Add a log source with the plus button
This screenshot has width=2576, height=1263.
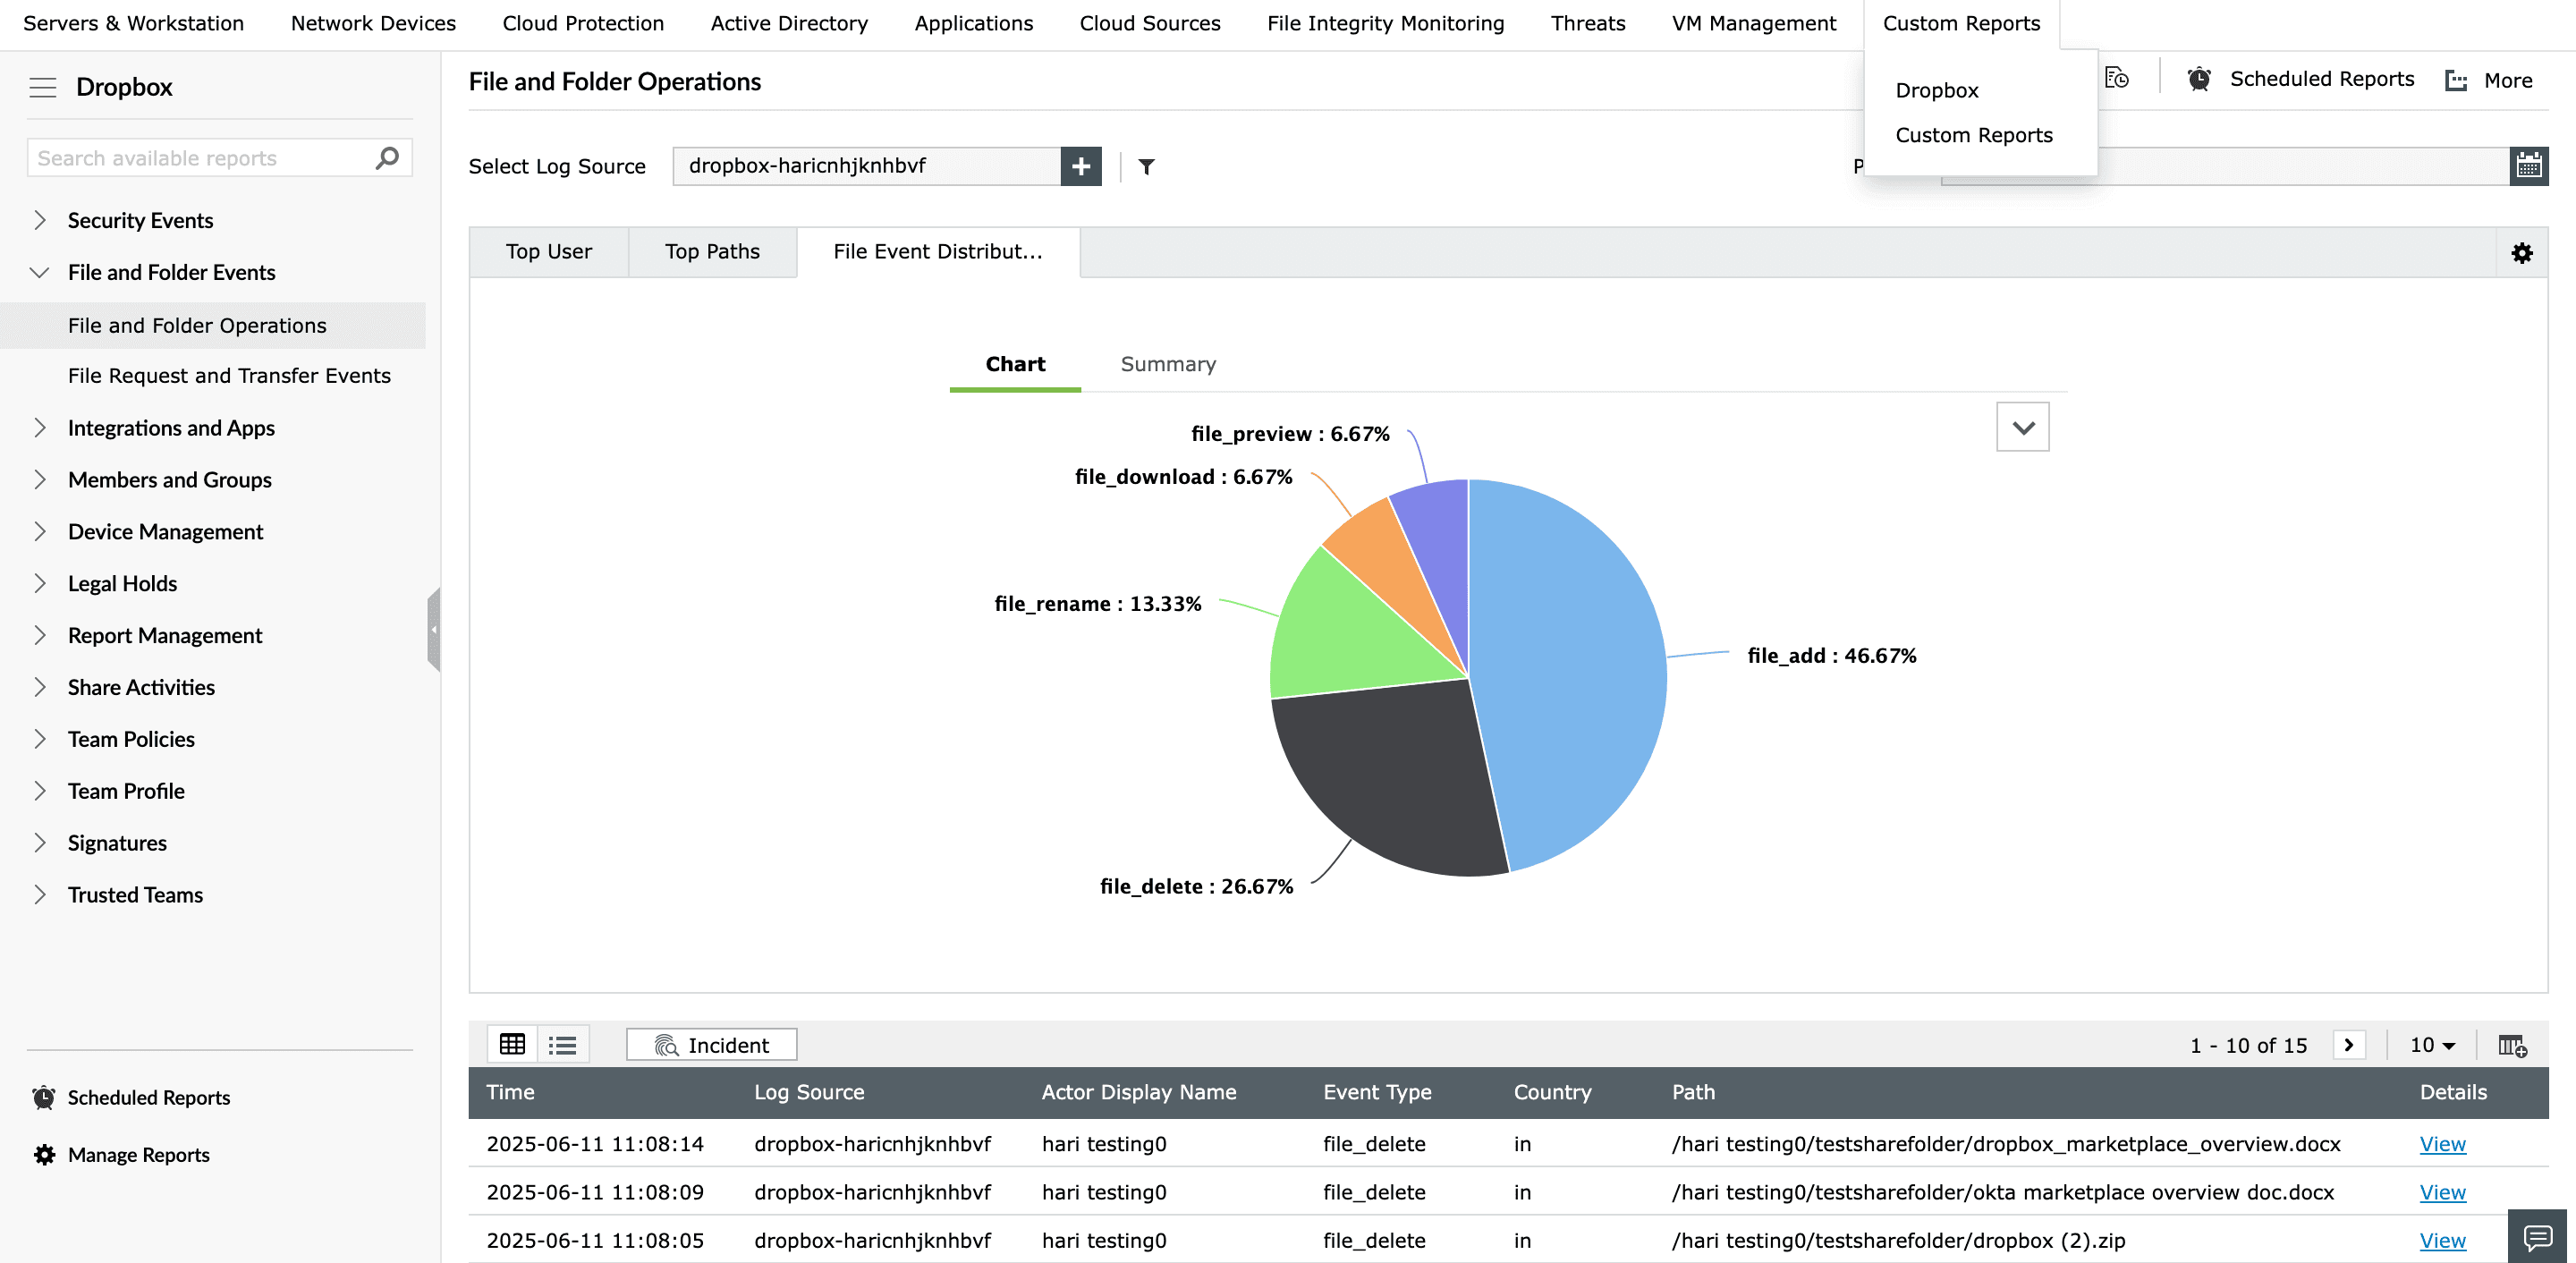point(1081,166)
